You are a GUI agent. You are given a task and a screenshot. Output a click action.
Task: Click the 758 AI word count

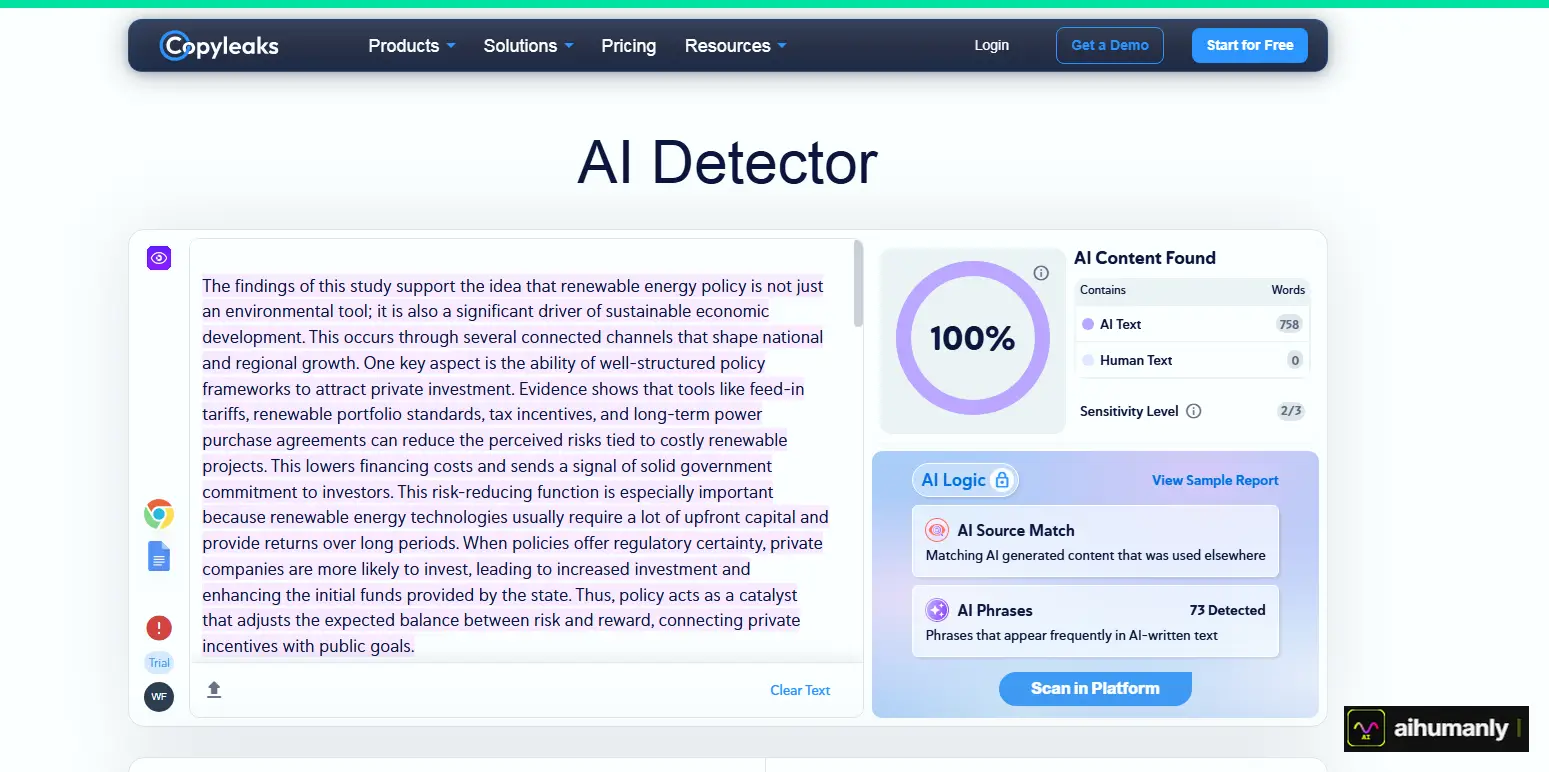pos(1289,324)
